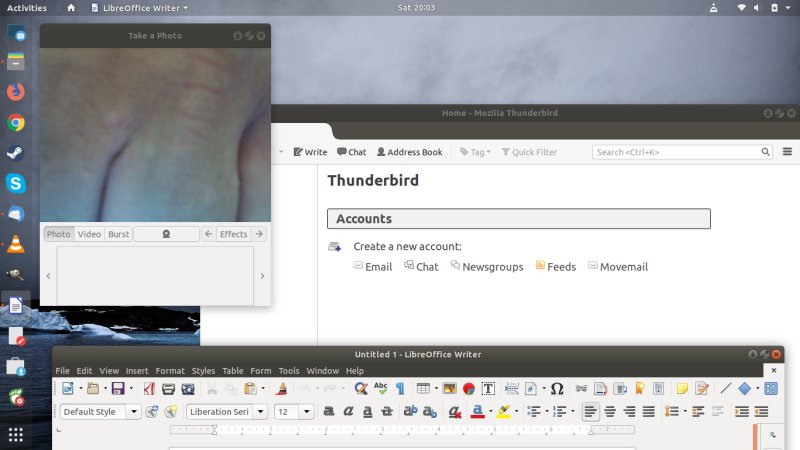The height and width of the screenshot is (450, 800).
Task: Click Write in Thunderbird toolbar
Action: 310,152
